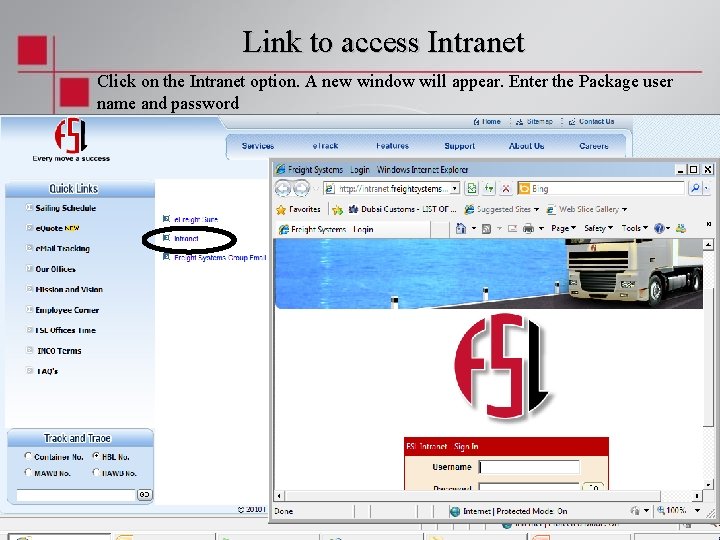Click the vertical scrollbar down arrow
The height and width of the screenshot is (540, 720).
point(708,485)
